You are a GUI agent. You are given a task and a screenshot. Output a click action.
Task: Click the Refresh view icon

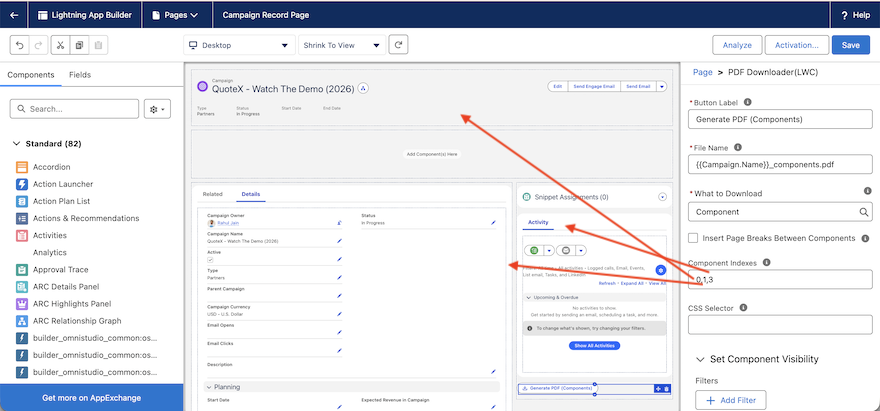(x=398, y=45)
